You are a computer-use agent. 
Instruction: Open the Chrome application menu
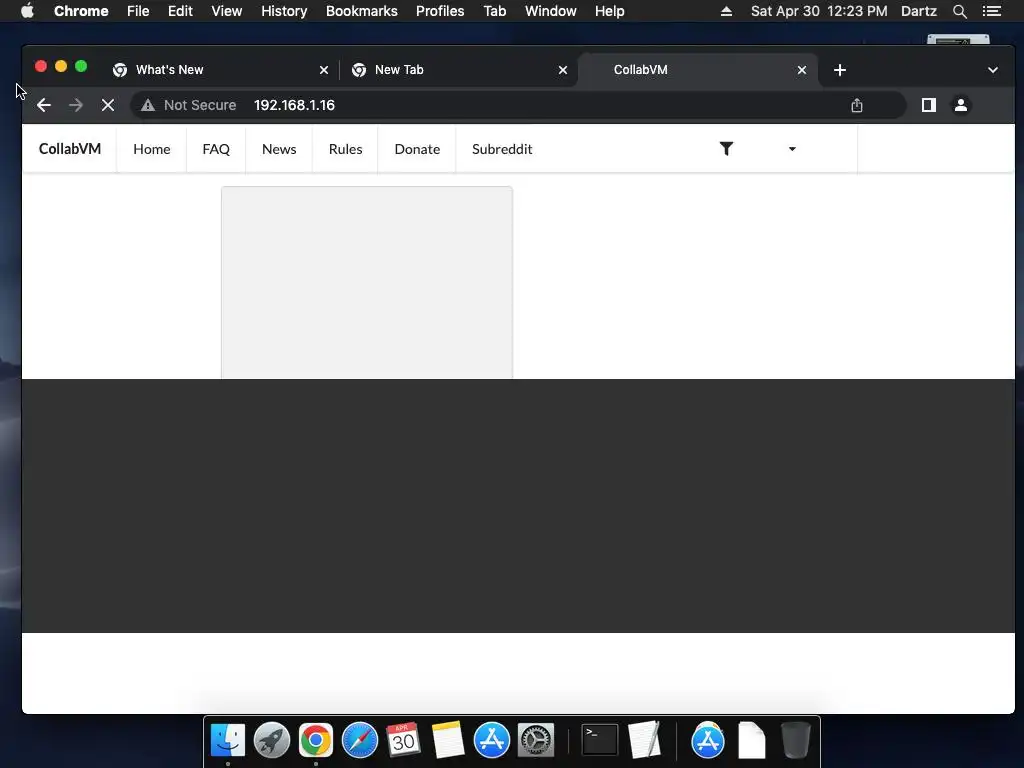(x=81, y=11)
